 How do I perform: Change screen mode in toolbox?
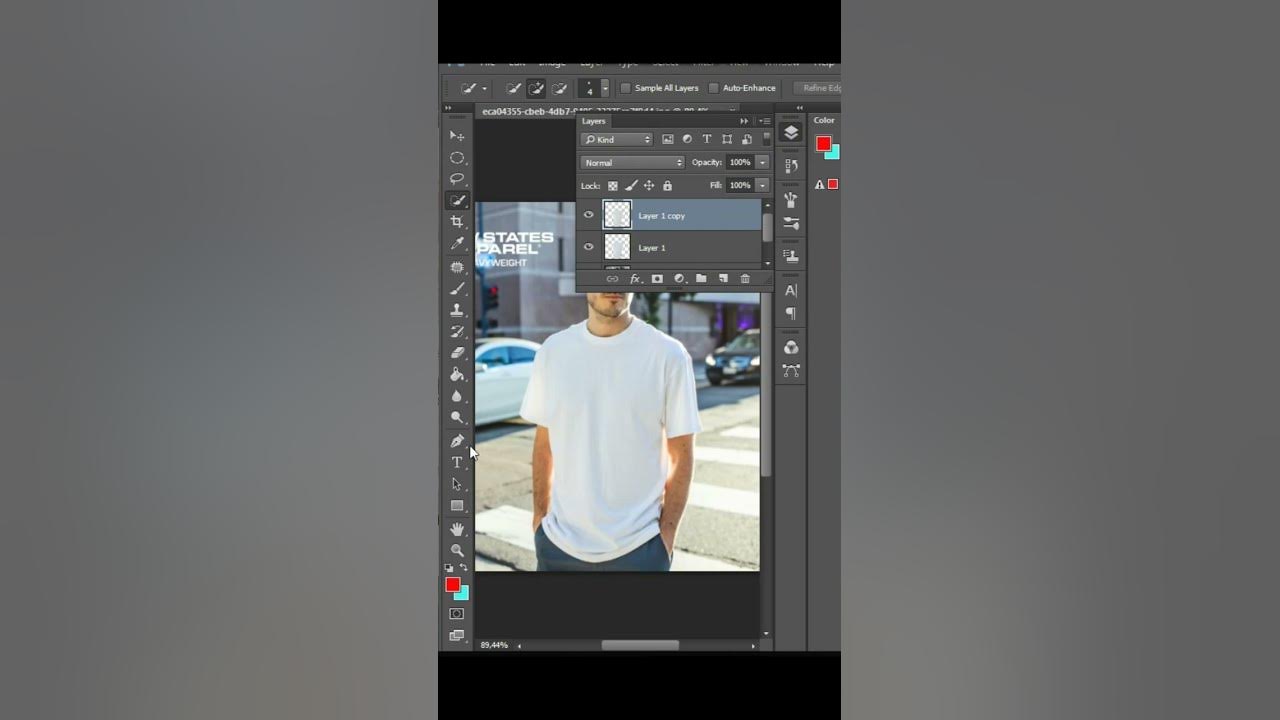click(457, 635)
